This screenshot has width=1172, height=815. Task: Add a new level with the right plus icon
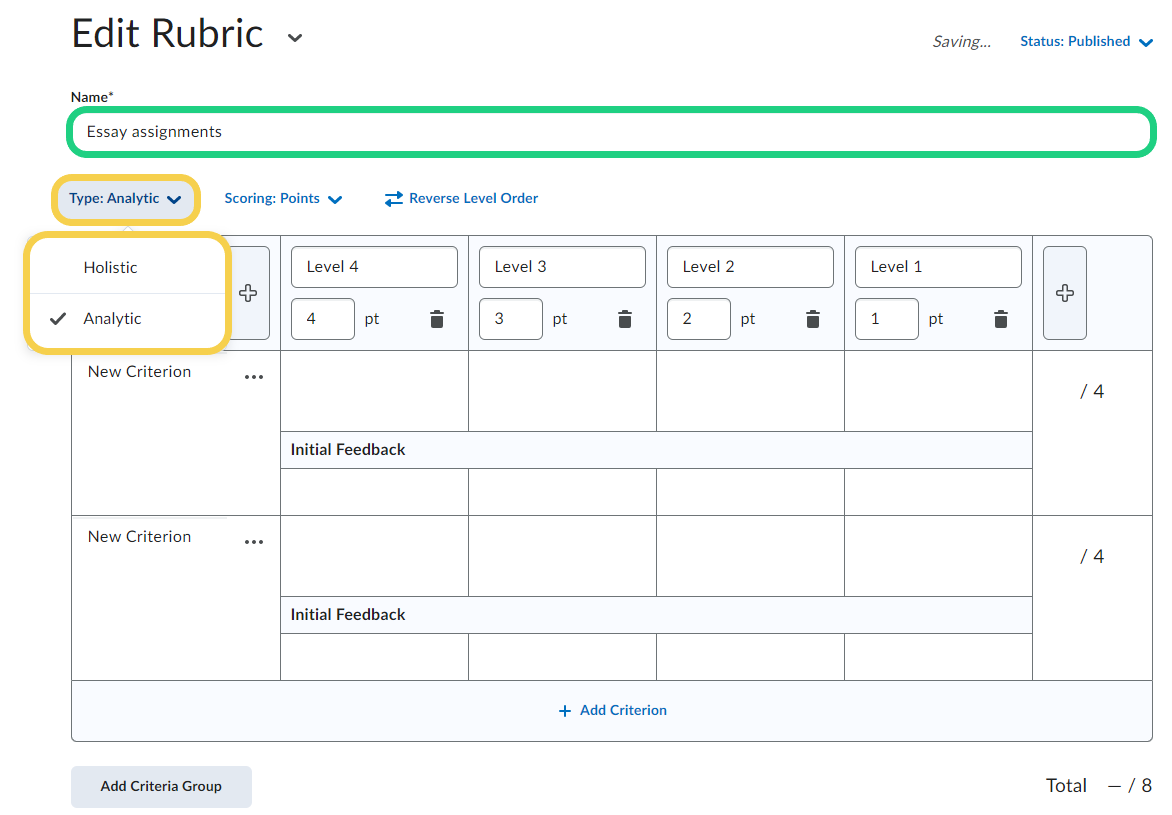pos(1064,293)
